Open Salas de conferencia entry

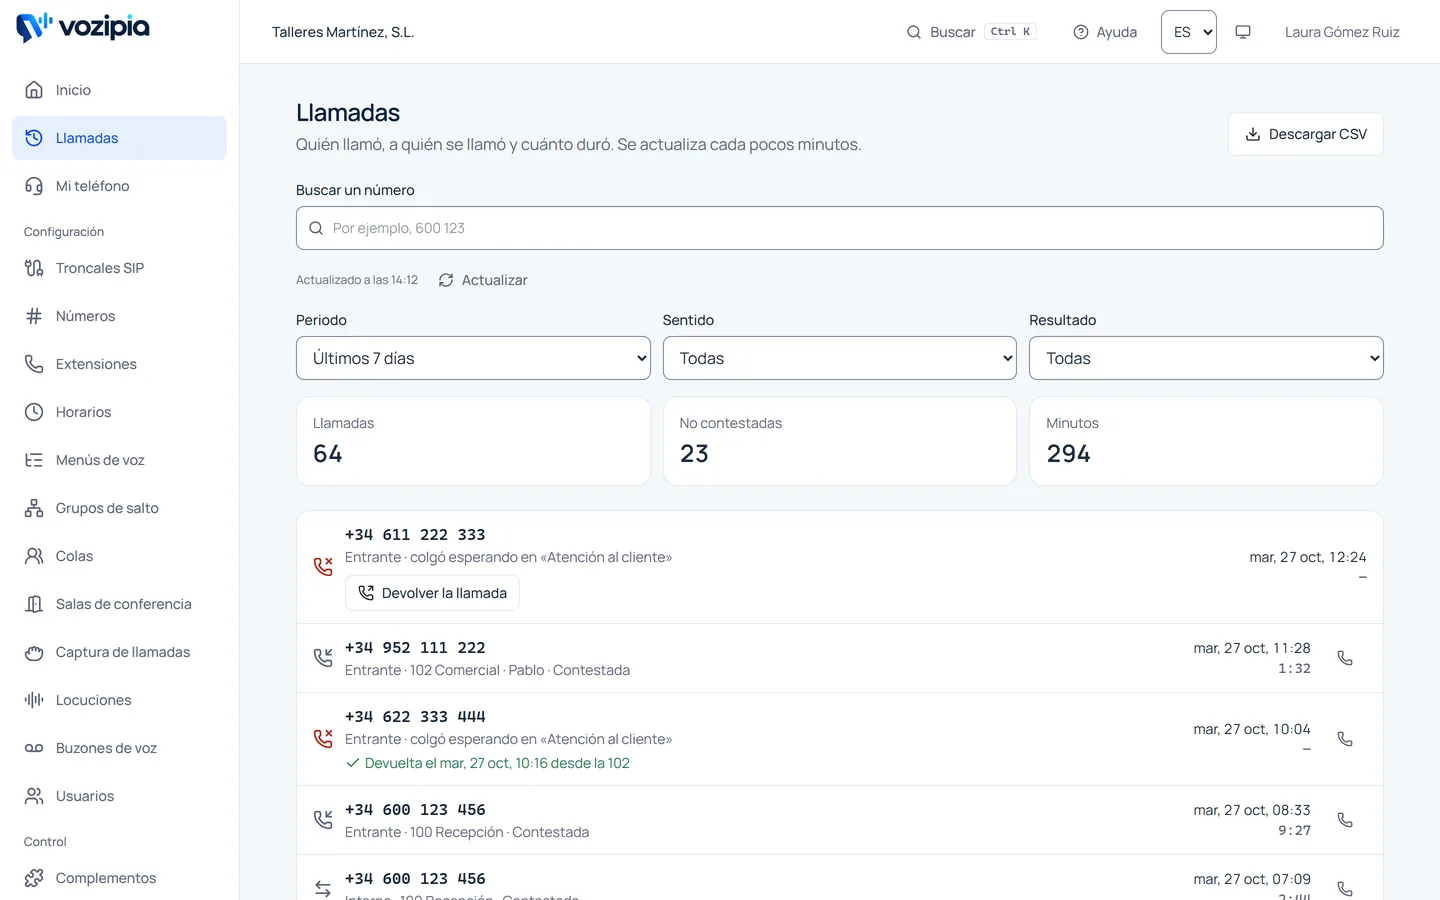tap(119, 604)
